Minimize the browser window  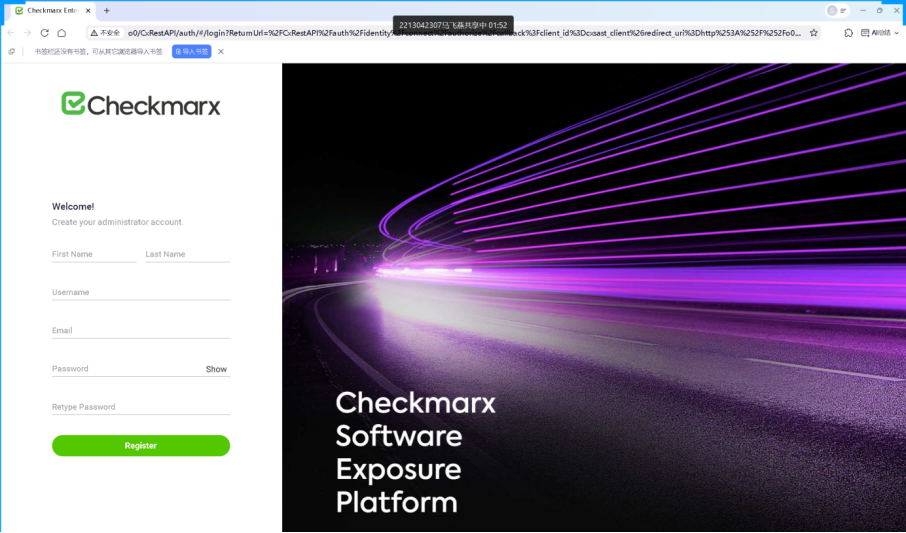[x=863, y=10]
